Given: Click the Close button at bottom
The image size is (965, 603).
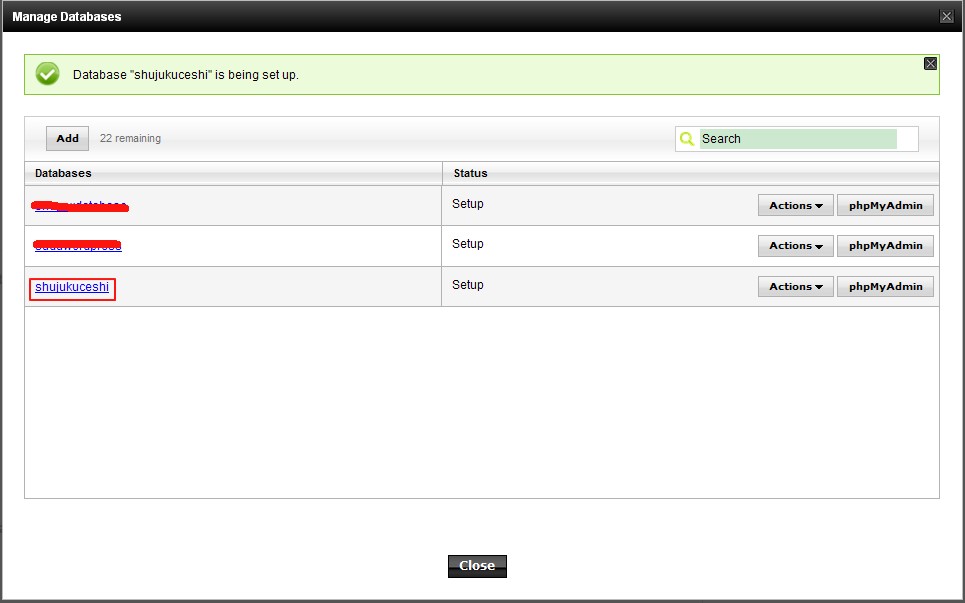Looking at the screenshot, I should coord(477,566).
